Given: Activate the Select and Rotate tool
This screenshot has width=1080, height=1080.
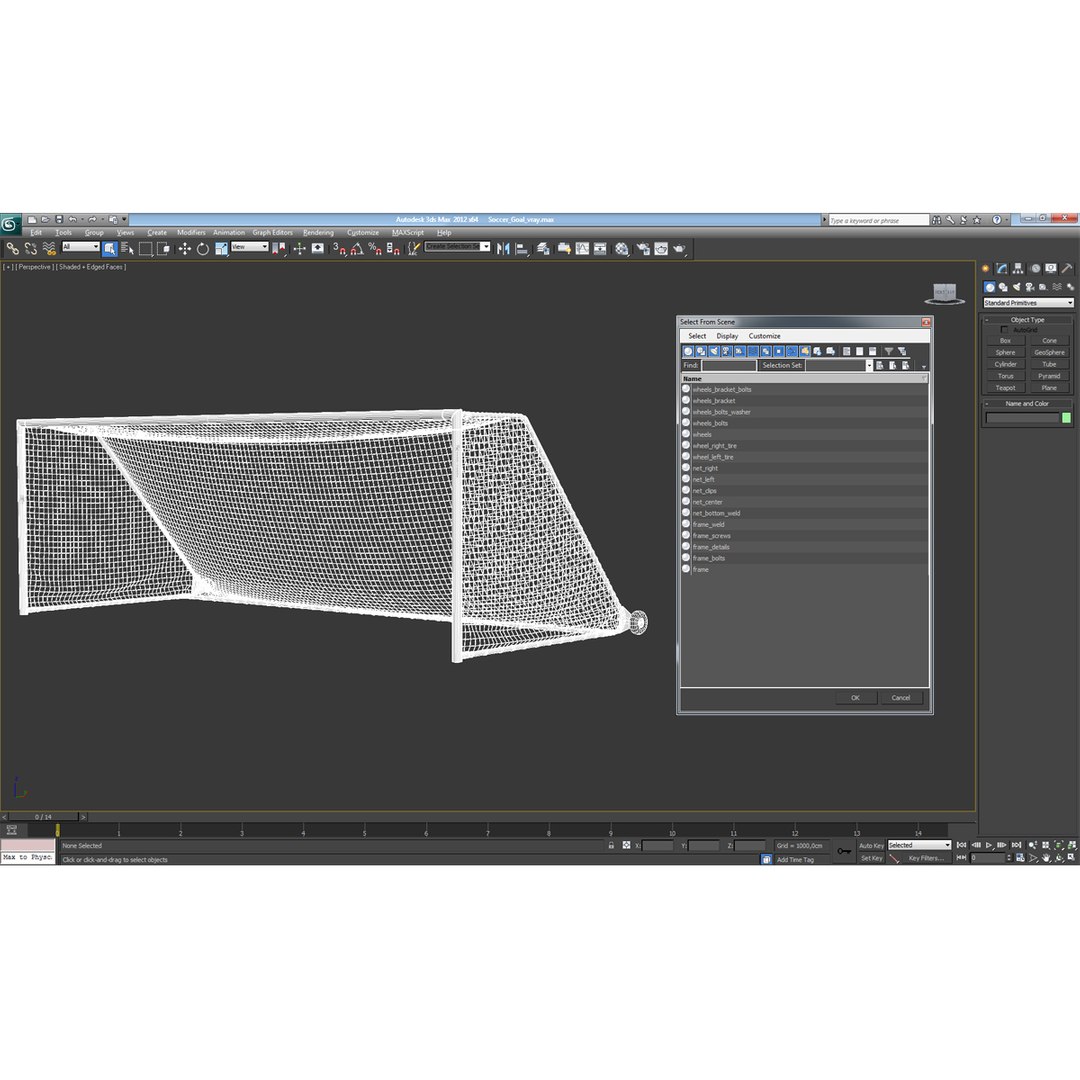Looking at the screenshot, I should [x=202, y=249].
